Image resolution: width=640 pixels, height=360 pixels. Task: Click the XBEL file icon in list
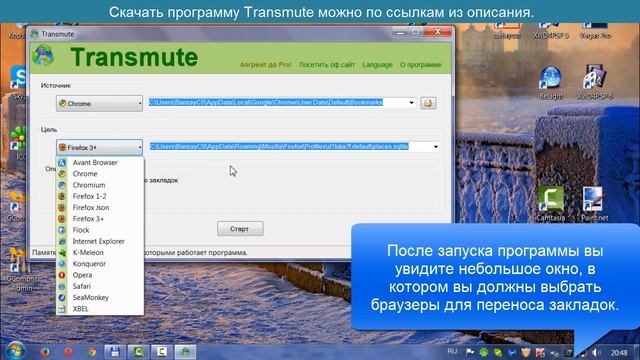point(62,309)
